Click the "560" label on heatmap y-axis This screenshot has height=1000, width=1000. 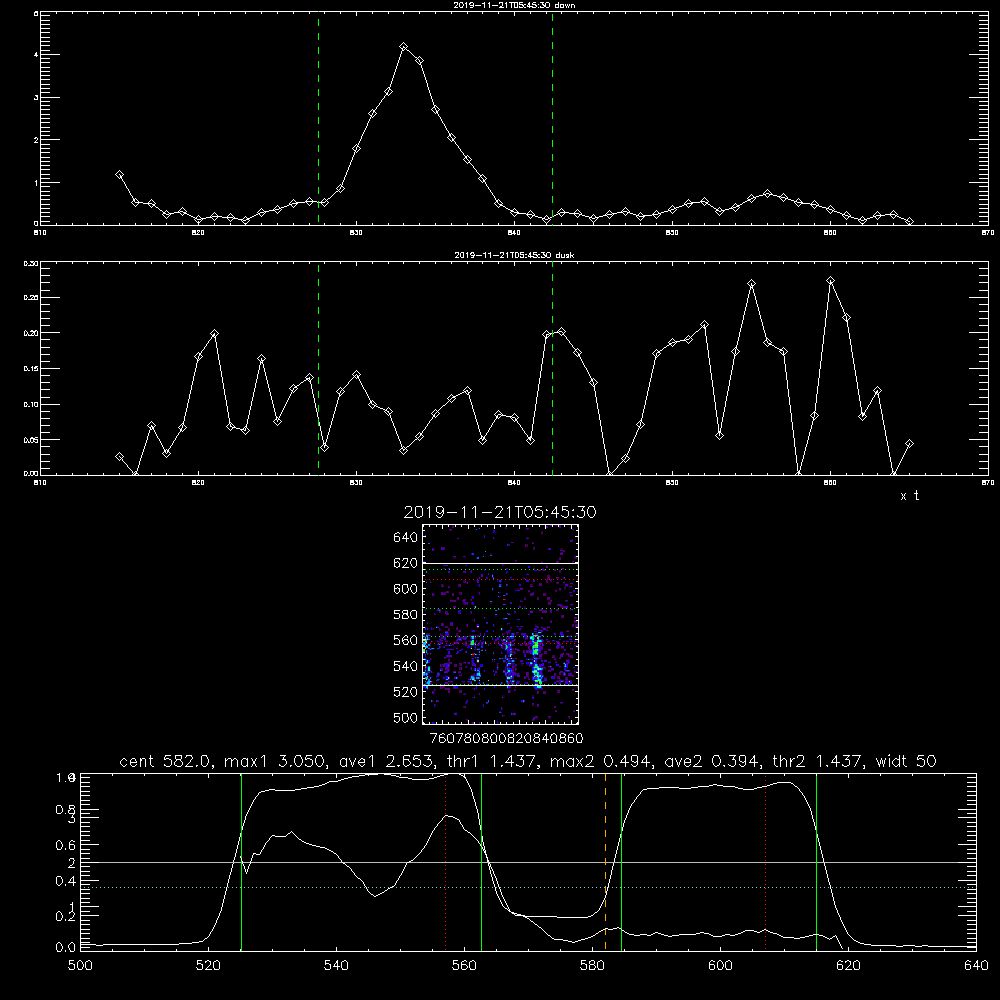click(406, 640)
